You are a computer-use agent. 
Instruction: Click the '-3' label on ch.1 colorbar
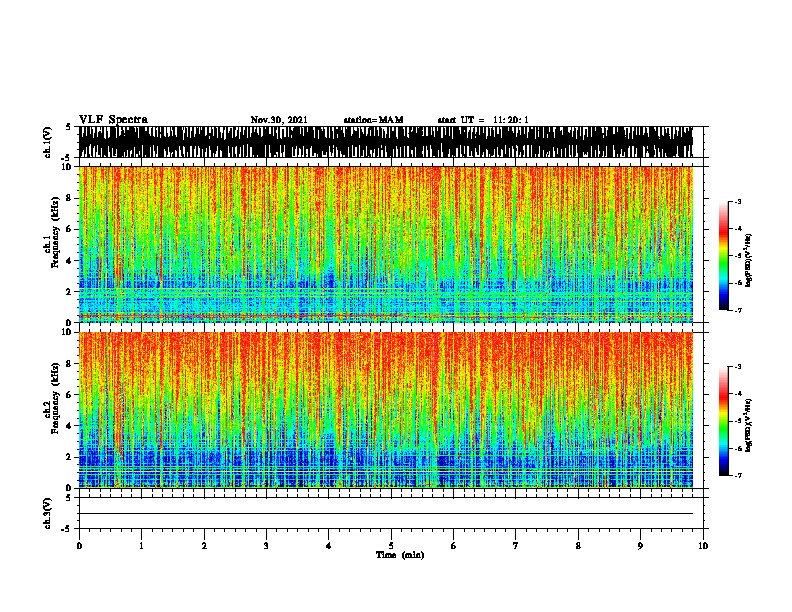pyautogui.click(x=738, y=201)
